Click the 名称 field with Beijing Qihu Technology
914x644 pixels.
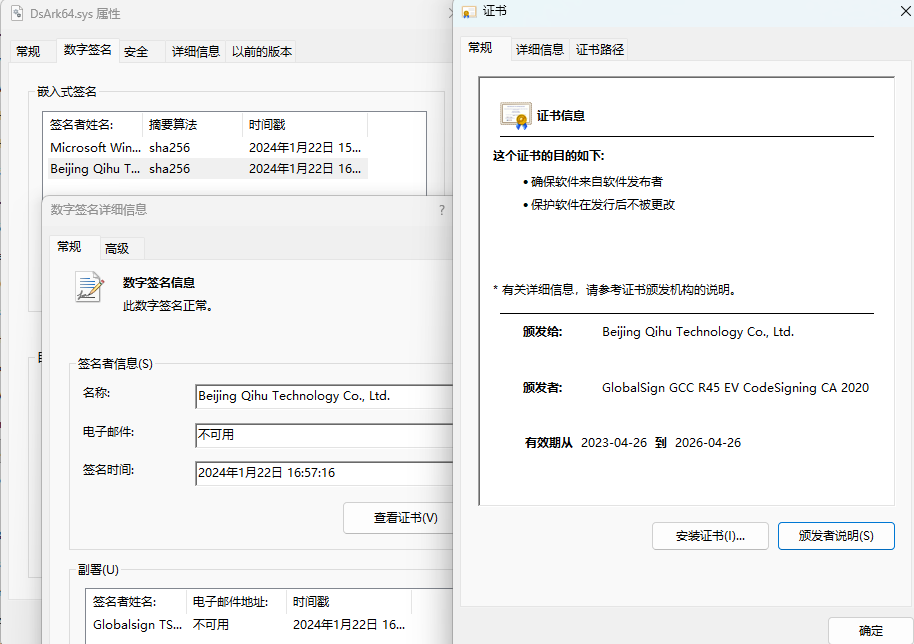(x=324, y=396)
